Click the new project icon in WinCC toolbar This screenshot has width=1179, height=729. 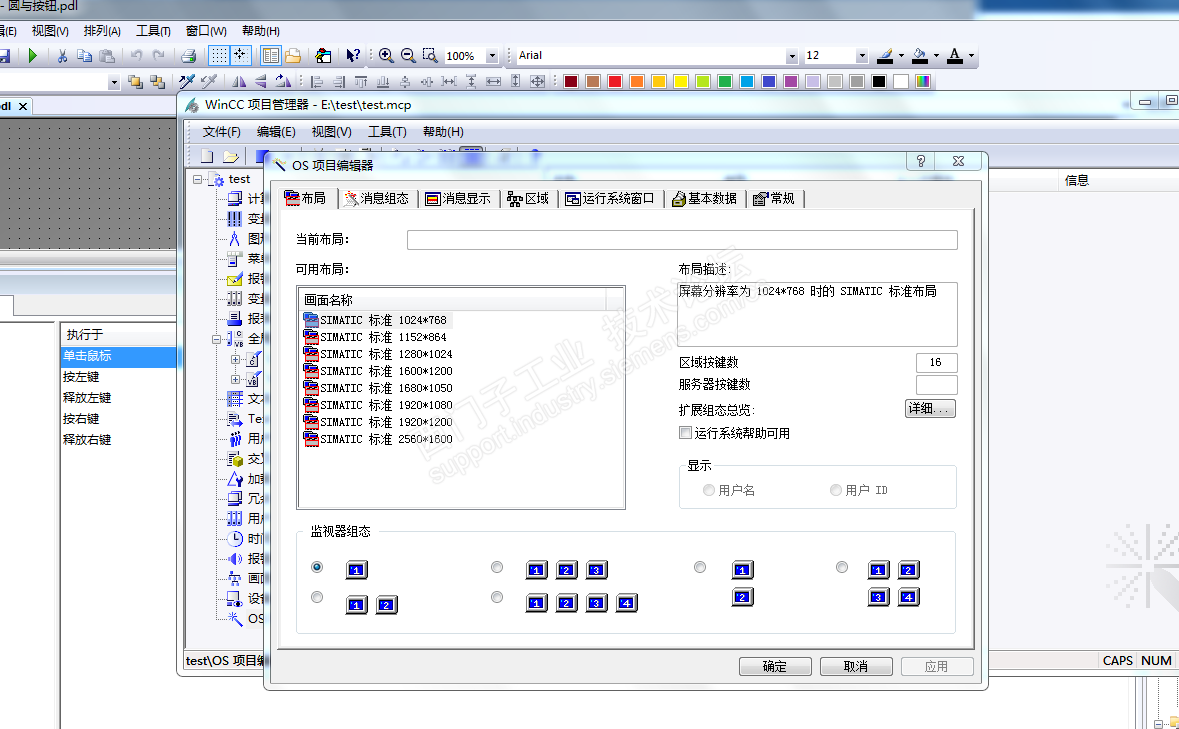207,156
